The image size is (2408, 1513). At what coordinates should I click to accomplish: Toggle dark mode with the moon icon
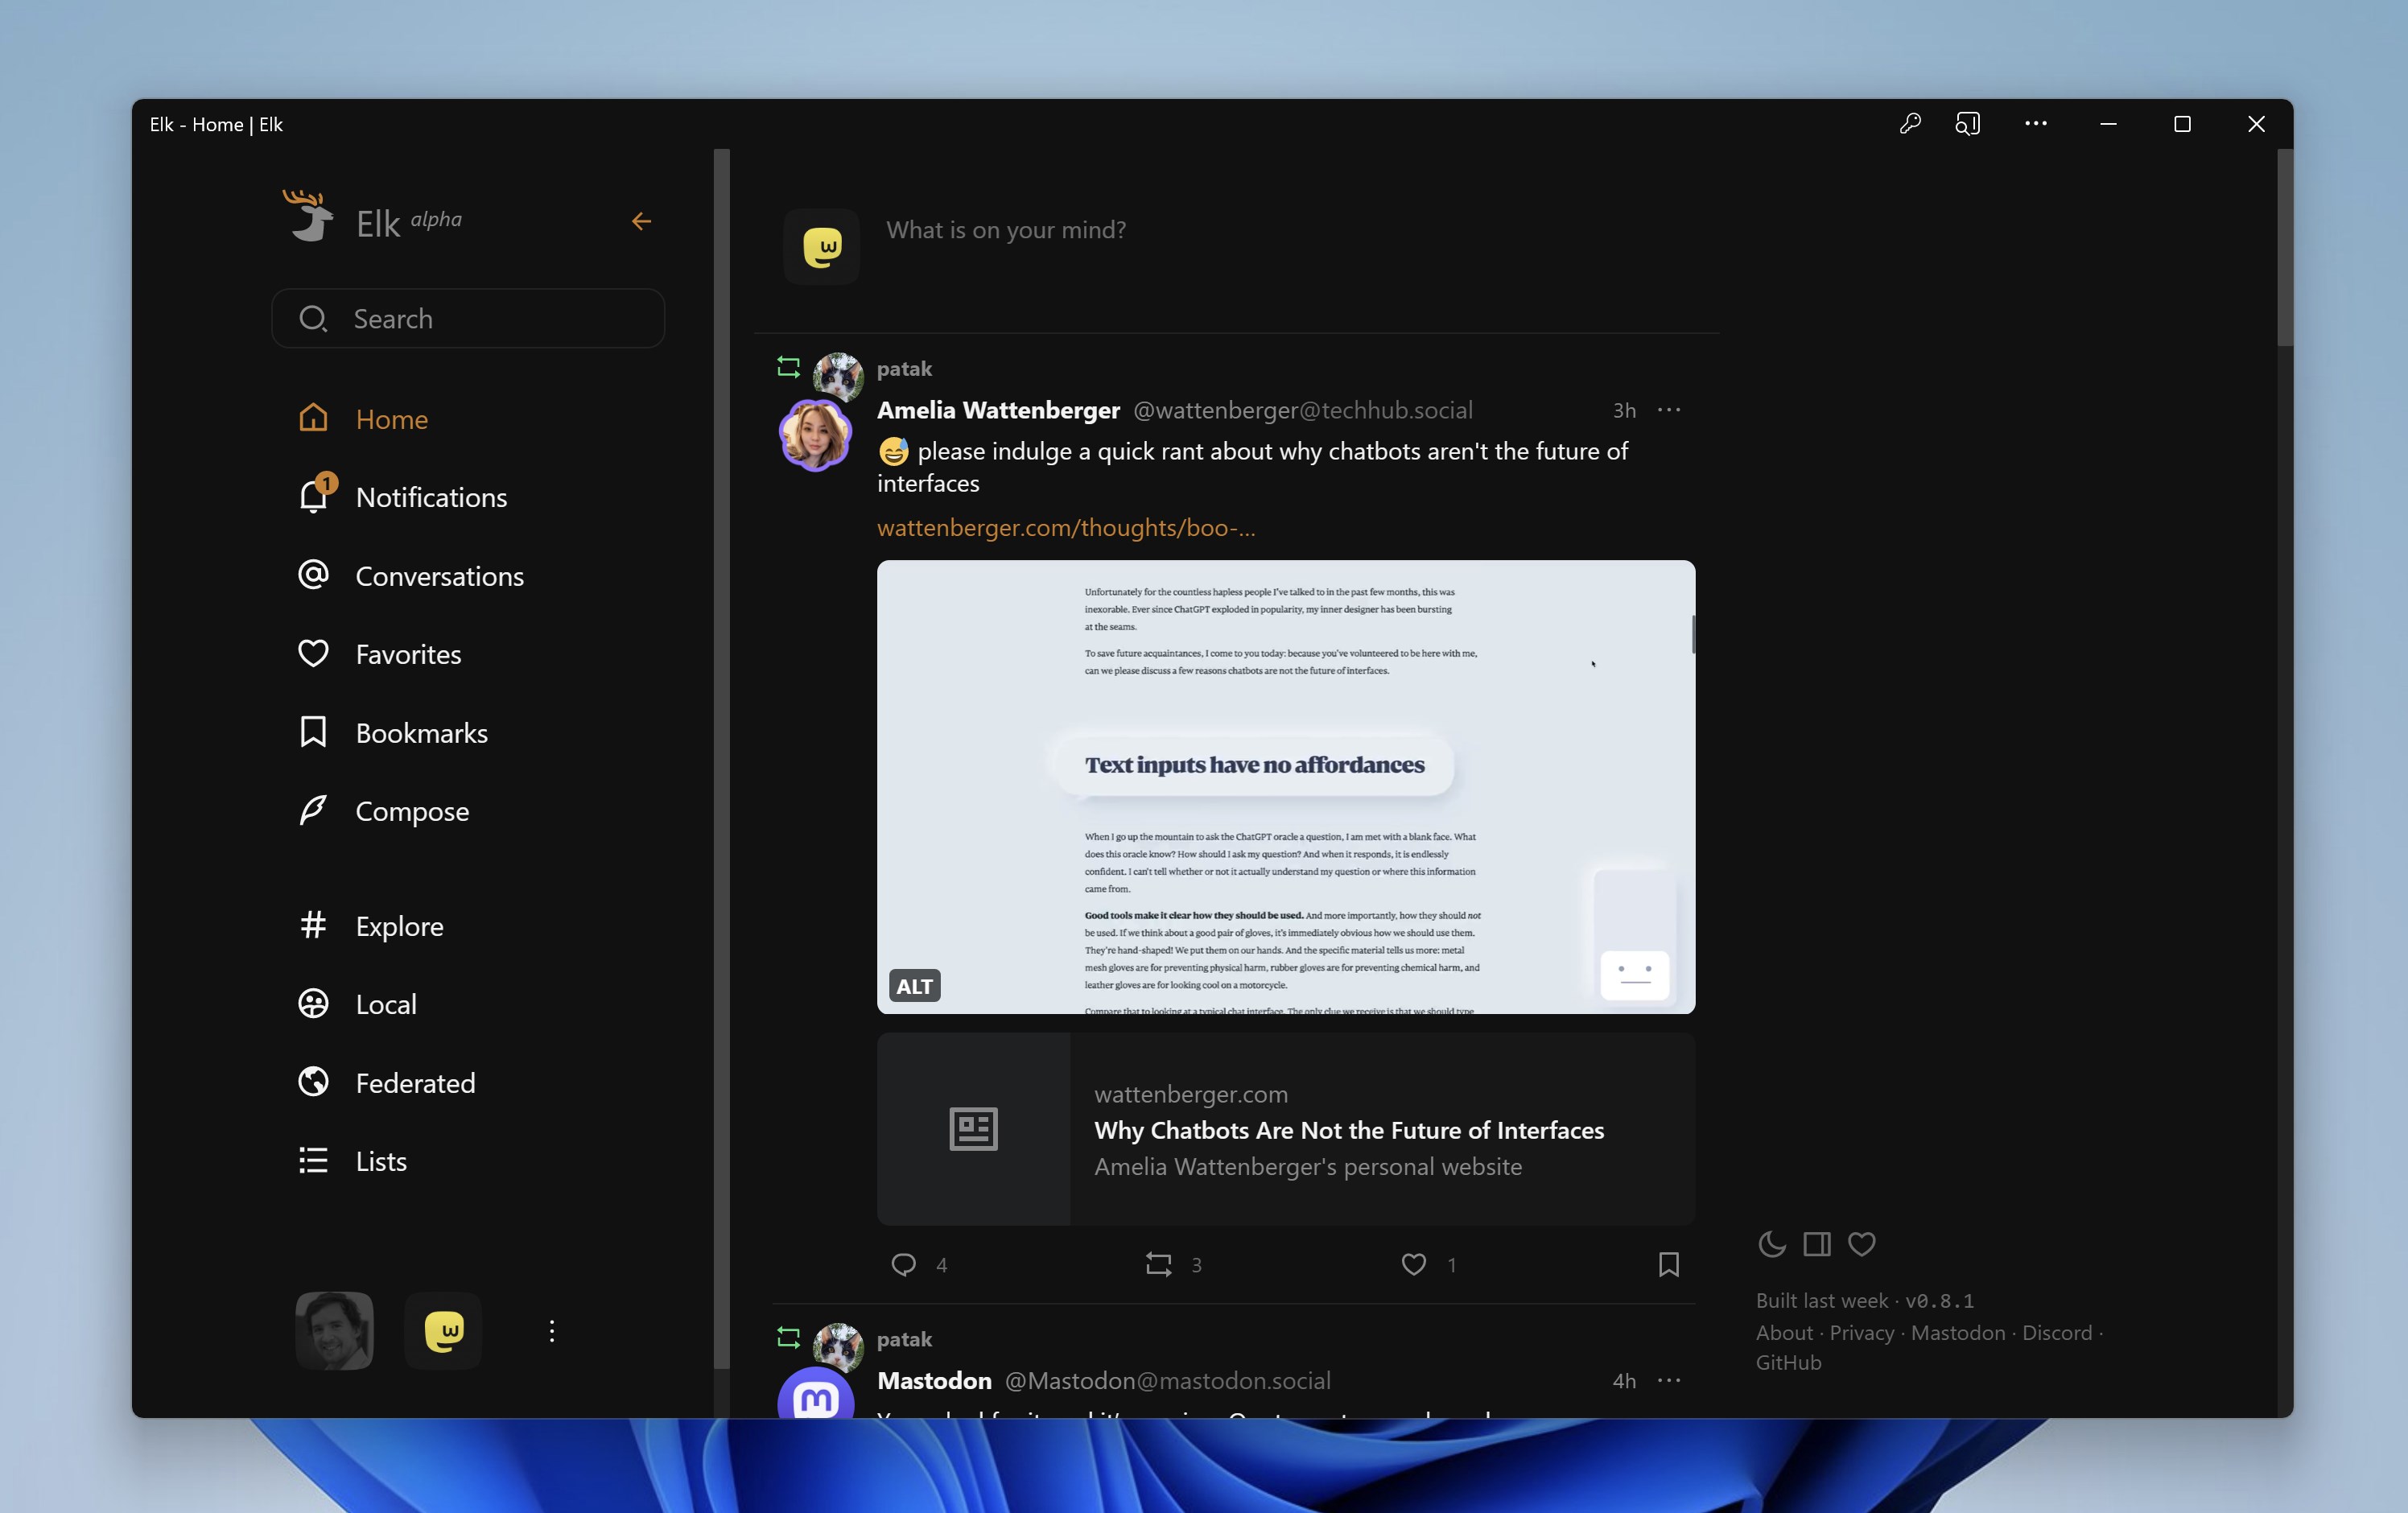pyautogui.click(x=1771, y=1244)
